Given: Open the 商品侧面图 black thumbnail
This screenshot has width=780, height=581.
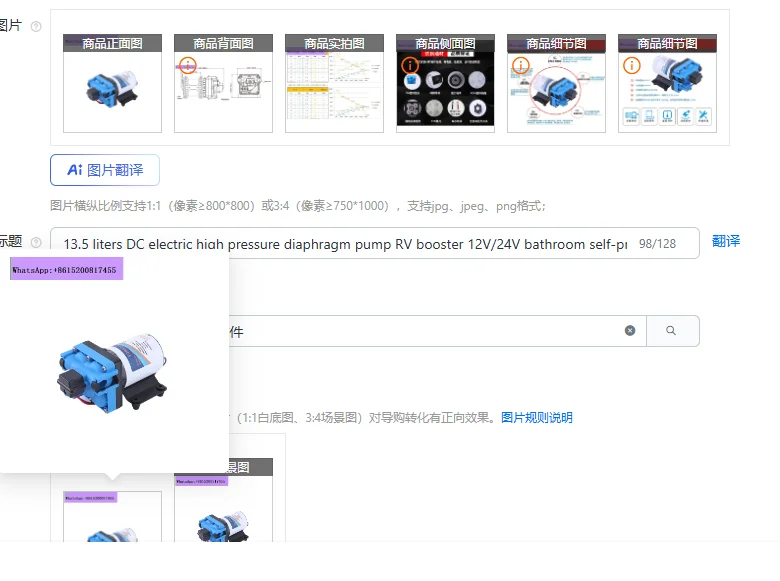Looking at the screenshot, I should click(x=445, y=83).
